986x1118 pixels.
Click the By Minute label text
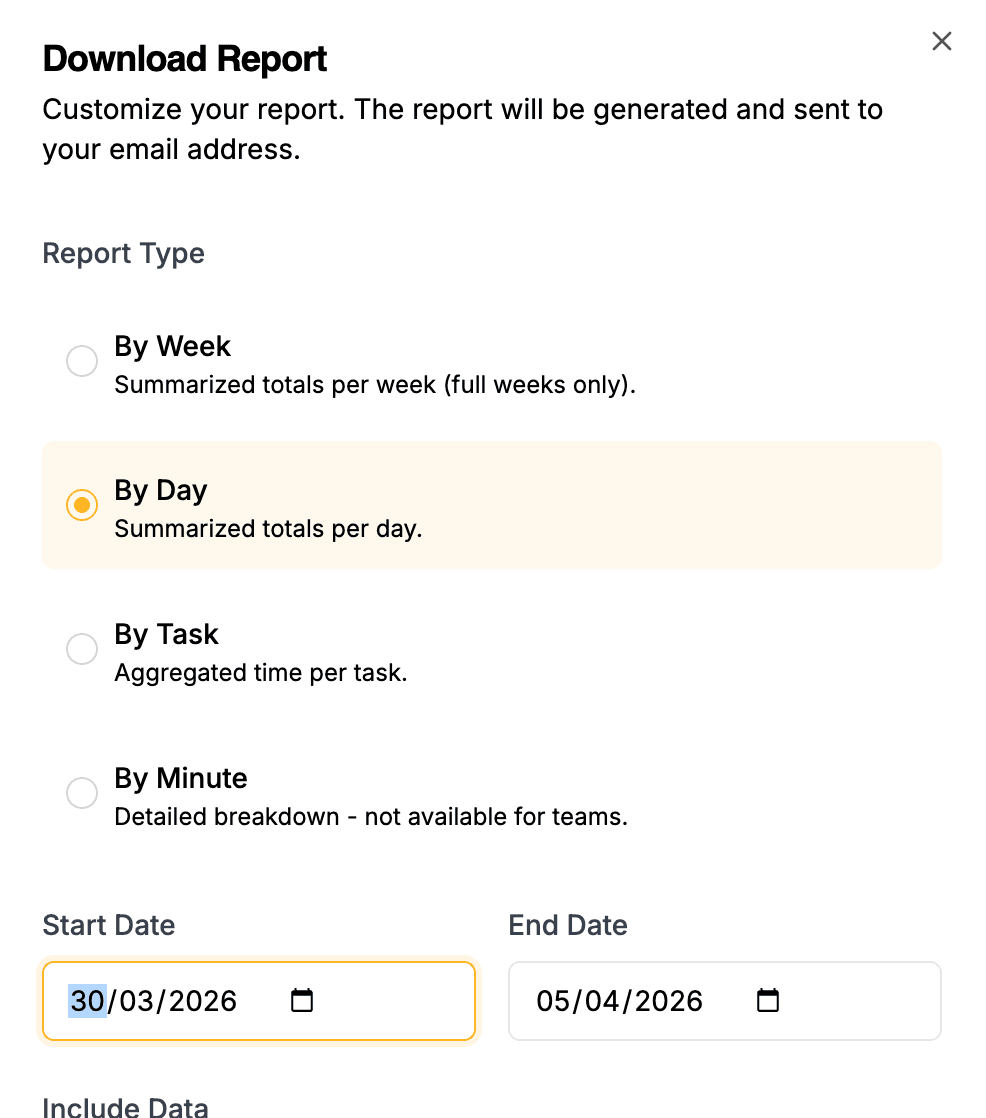[x=180, y=778]
